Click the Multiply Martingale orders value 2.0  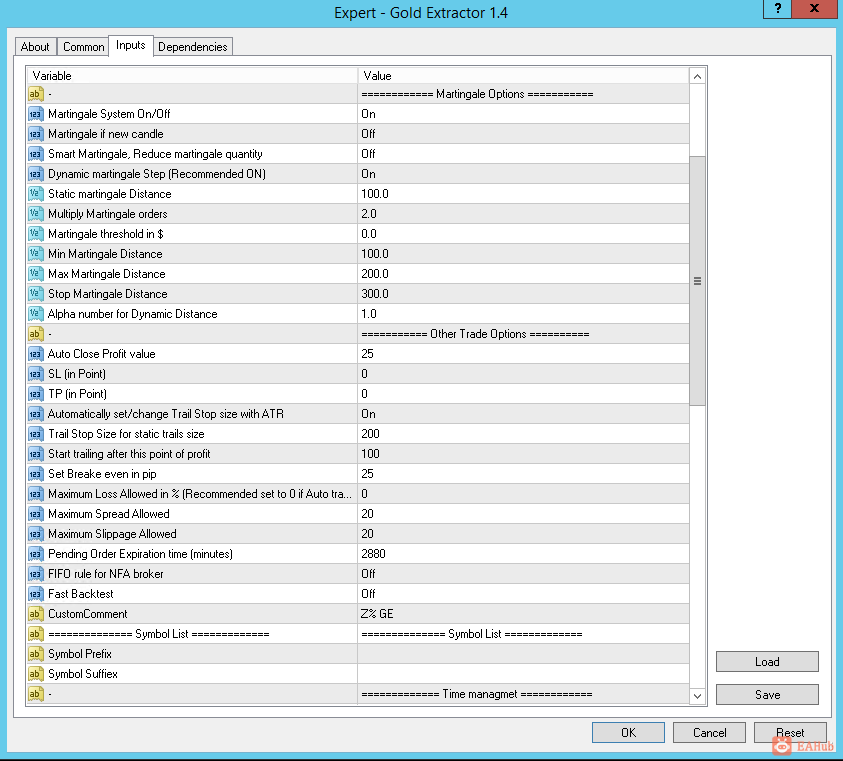(x=523, y=214)
